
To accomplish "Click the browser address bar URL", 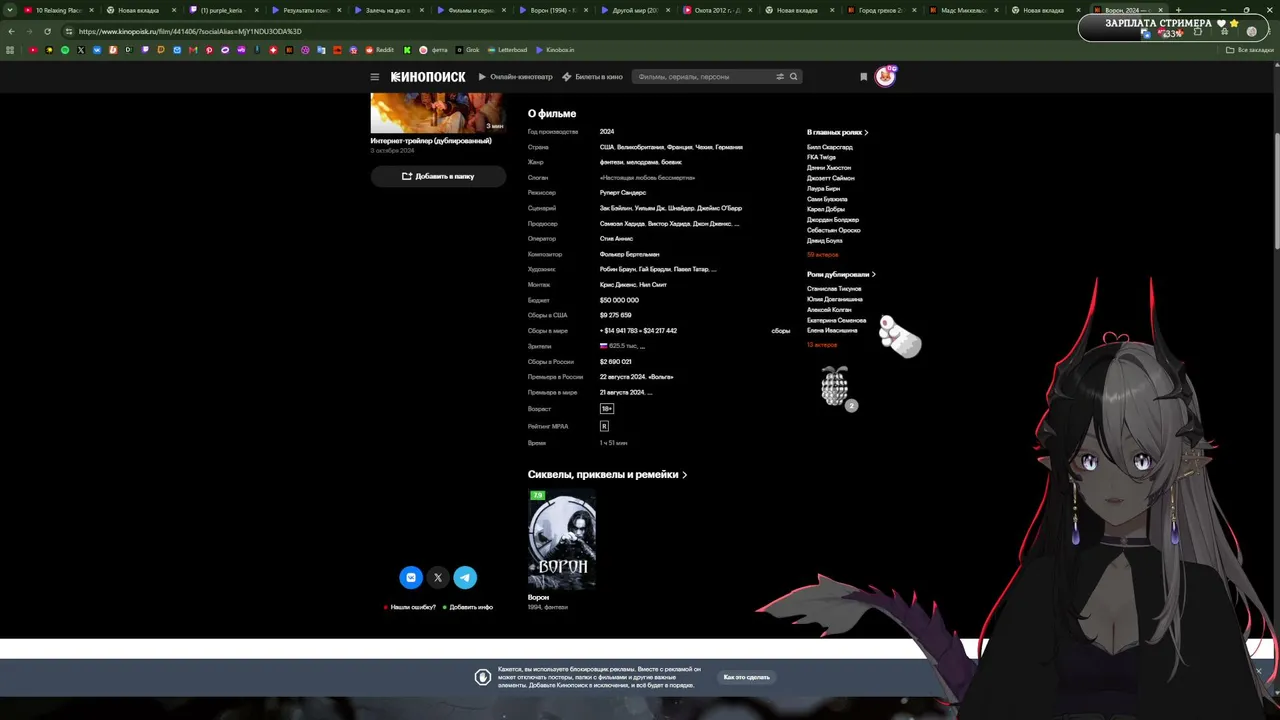I will tap(190, 31).
